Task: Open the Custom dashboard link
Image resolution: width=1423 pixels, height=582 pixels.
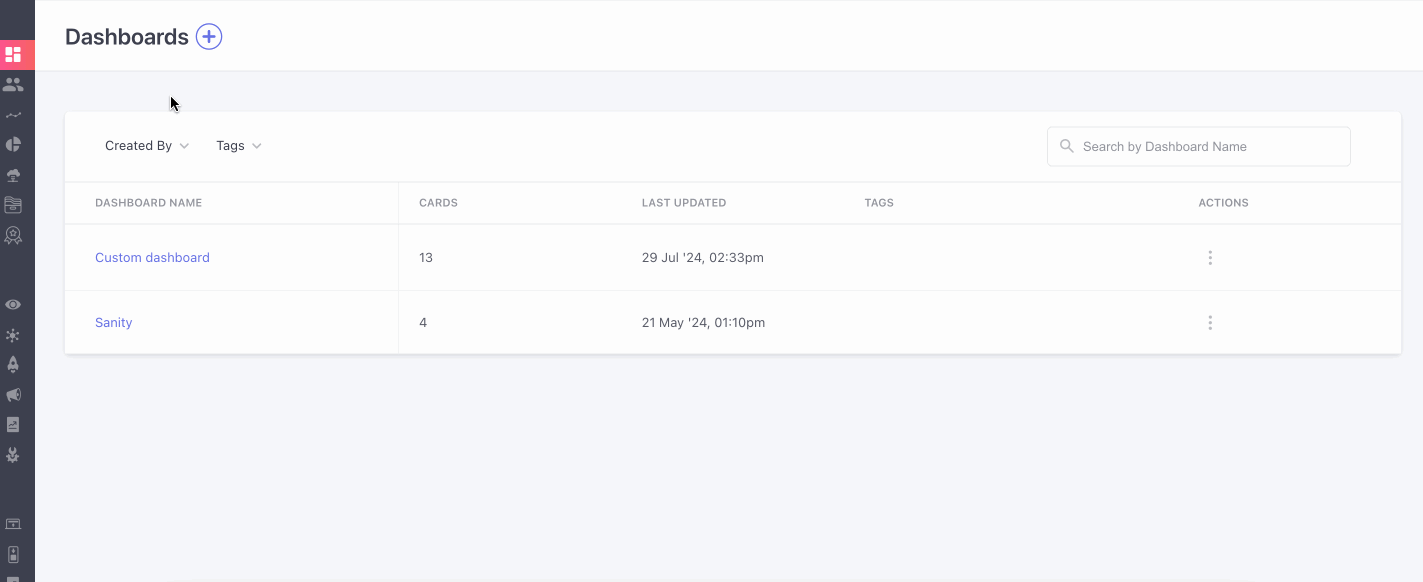Action: [x=152, y=258]
